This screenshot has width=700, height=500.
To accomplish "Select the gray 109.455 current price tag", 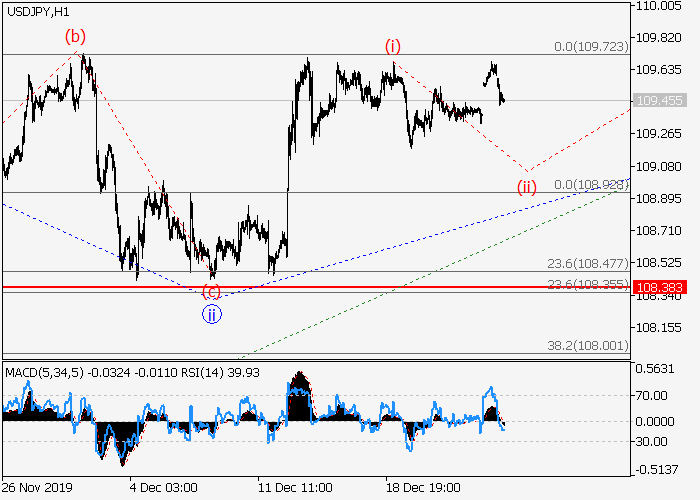I will click(659, 101).
